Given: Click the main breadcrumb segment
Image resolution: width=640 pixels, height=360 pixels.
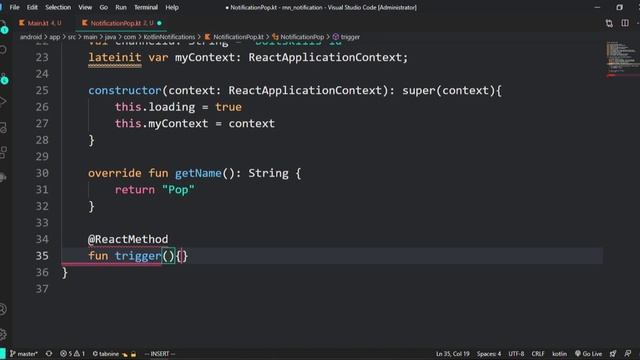Looking at the screenshot, I should pyautogui.click(x=90, y=37).
